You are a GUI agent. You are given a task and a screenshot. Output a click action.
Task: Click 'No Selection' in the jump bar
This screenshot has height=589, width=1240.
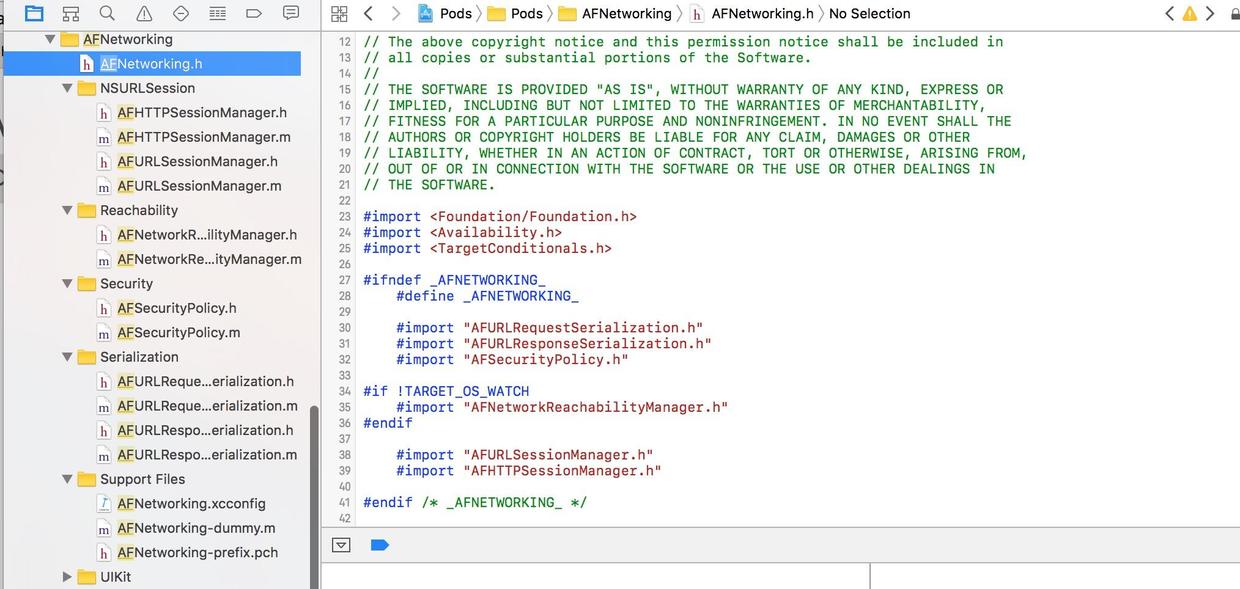point(869,13)
